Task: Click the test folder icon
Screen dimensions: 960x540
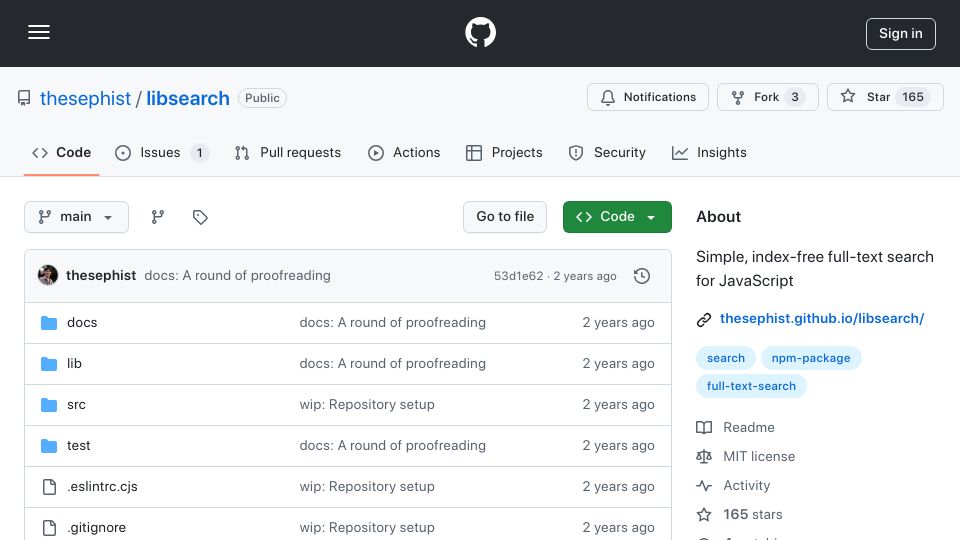Action: coord(49,446)
